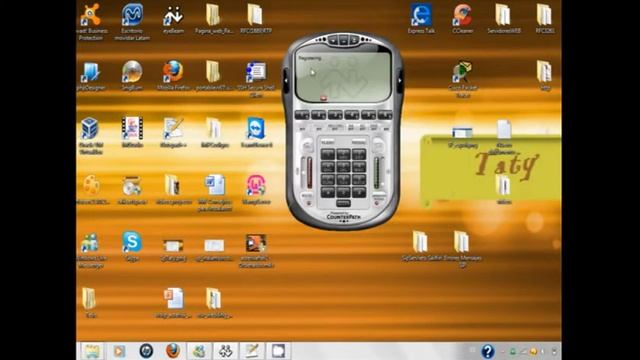The height and width of the screenshot is (360, 640).
Task: Click the clear button below the keypad
Action: 343,203
